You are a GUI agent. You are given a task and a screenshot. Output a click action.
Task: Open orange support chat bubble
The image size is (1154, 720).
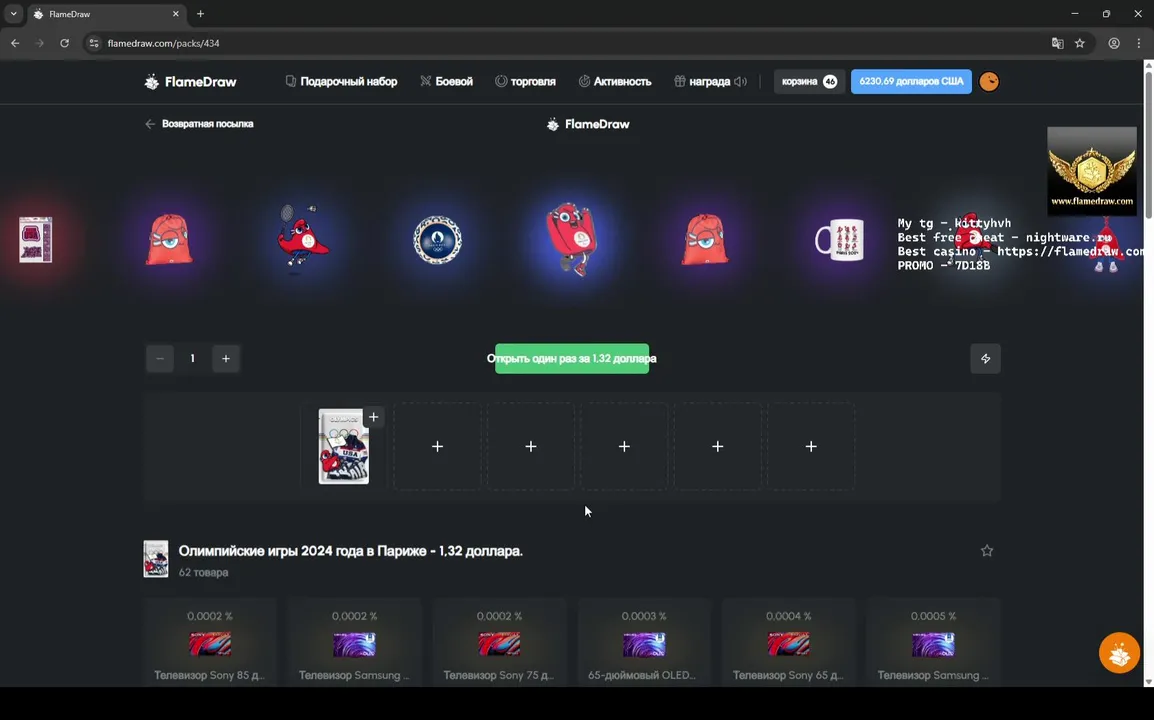(x=1119, y=653)
